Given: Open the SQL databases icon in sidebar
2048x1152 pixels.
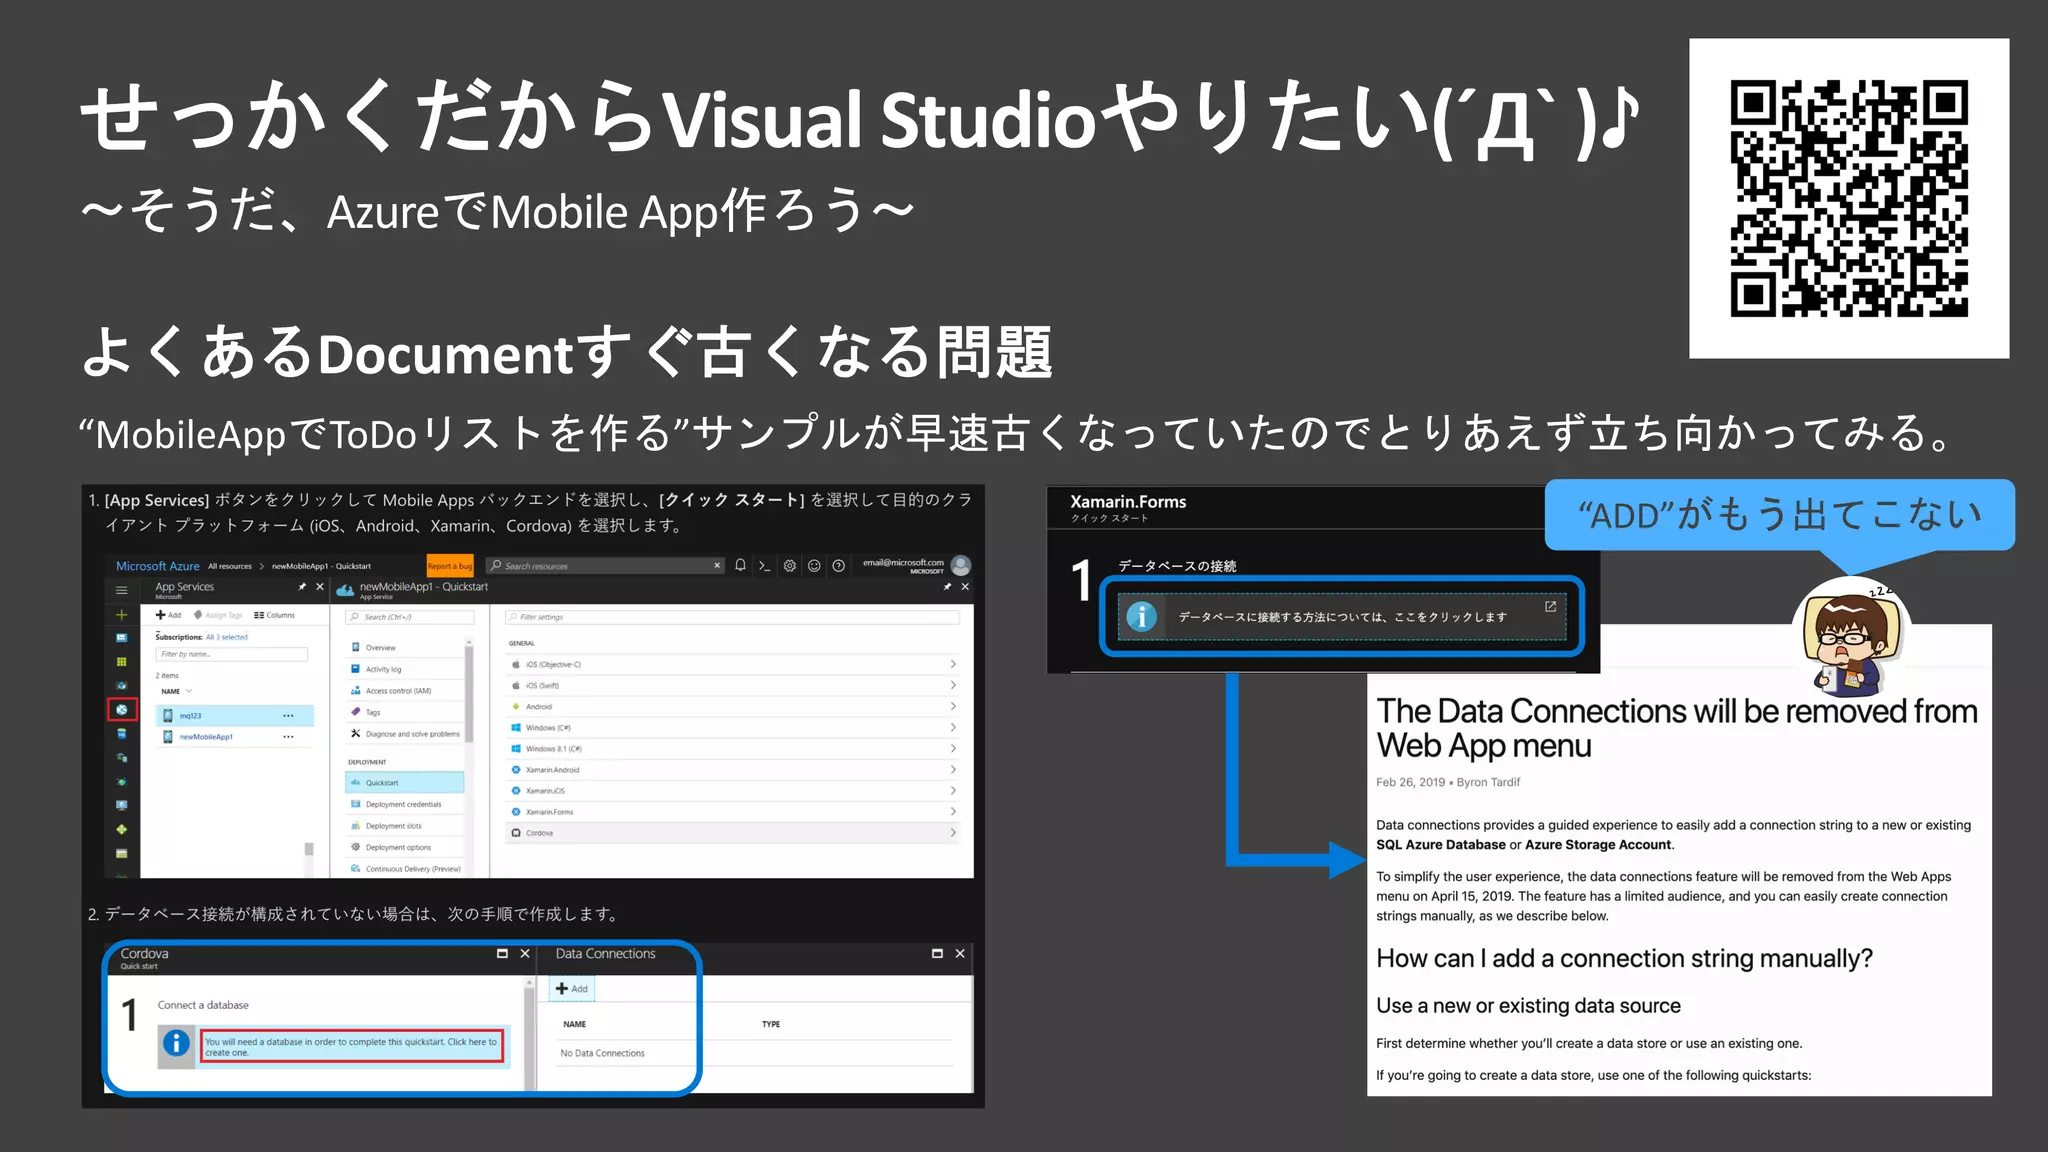Looking at the screenshot, I should tap(121, 733).
